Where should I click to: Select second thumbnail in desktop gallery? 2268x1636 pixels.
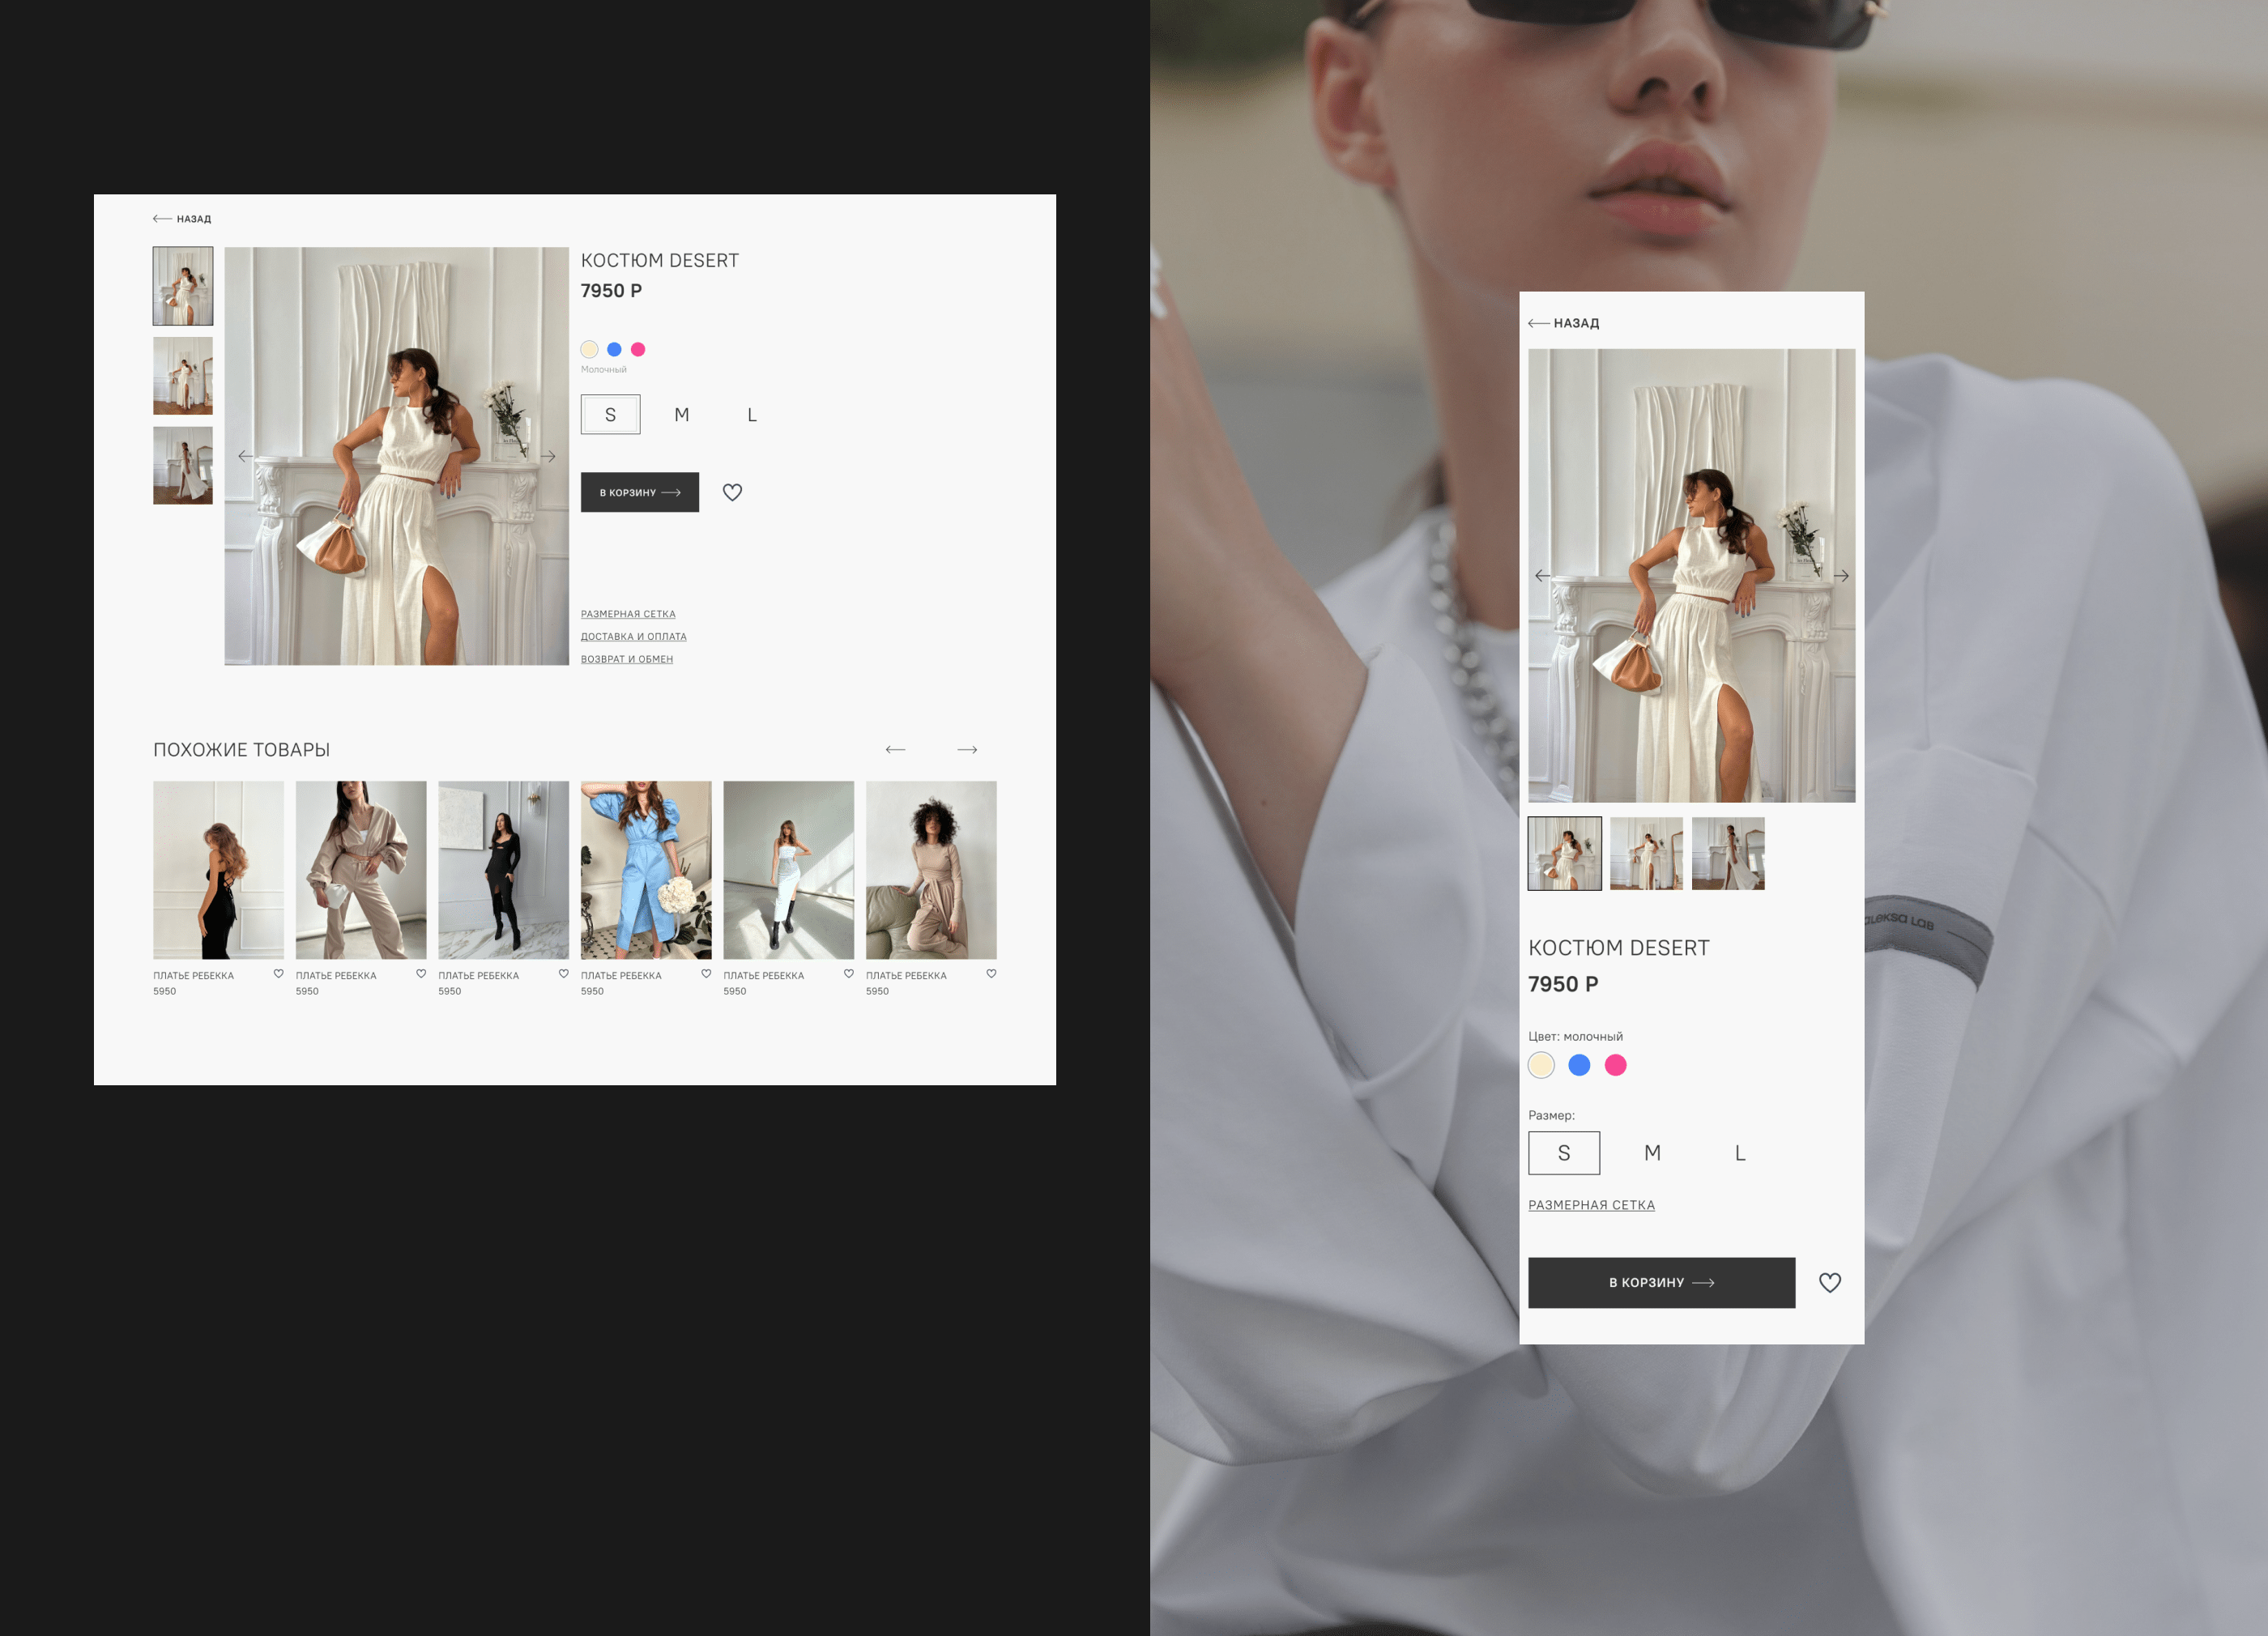[183, 376]
